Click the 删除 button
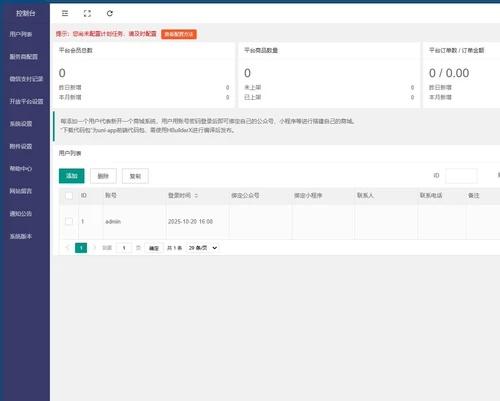Image resolution: width=500 pixels, height=401 pixels. 103,176
